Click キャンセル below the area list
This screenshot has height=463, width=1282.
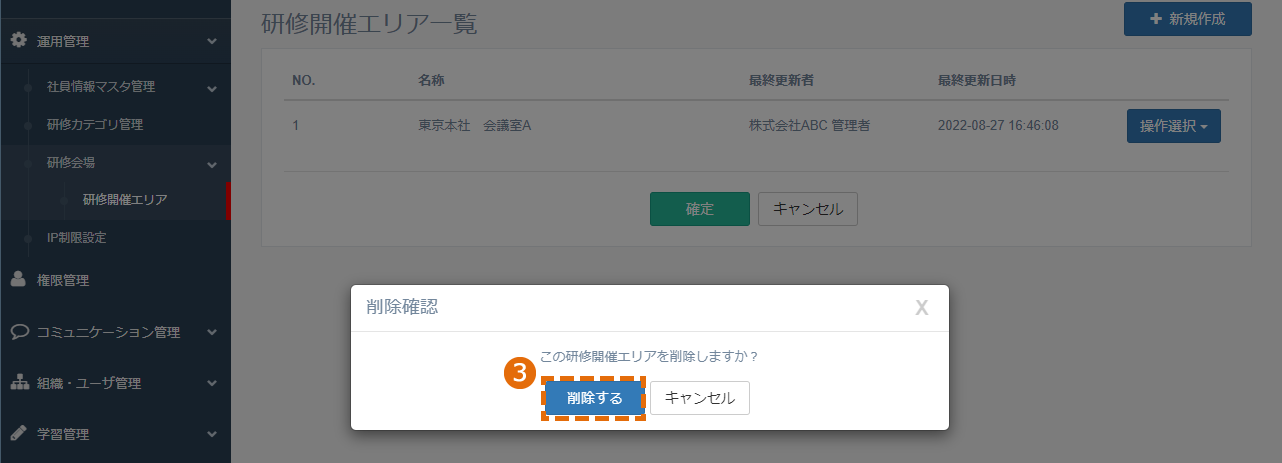pyautogui.click(x=808, y=209)
